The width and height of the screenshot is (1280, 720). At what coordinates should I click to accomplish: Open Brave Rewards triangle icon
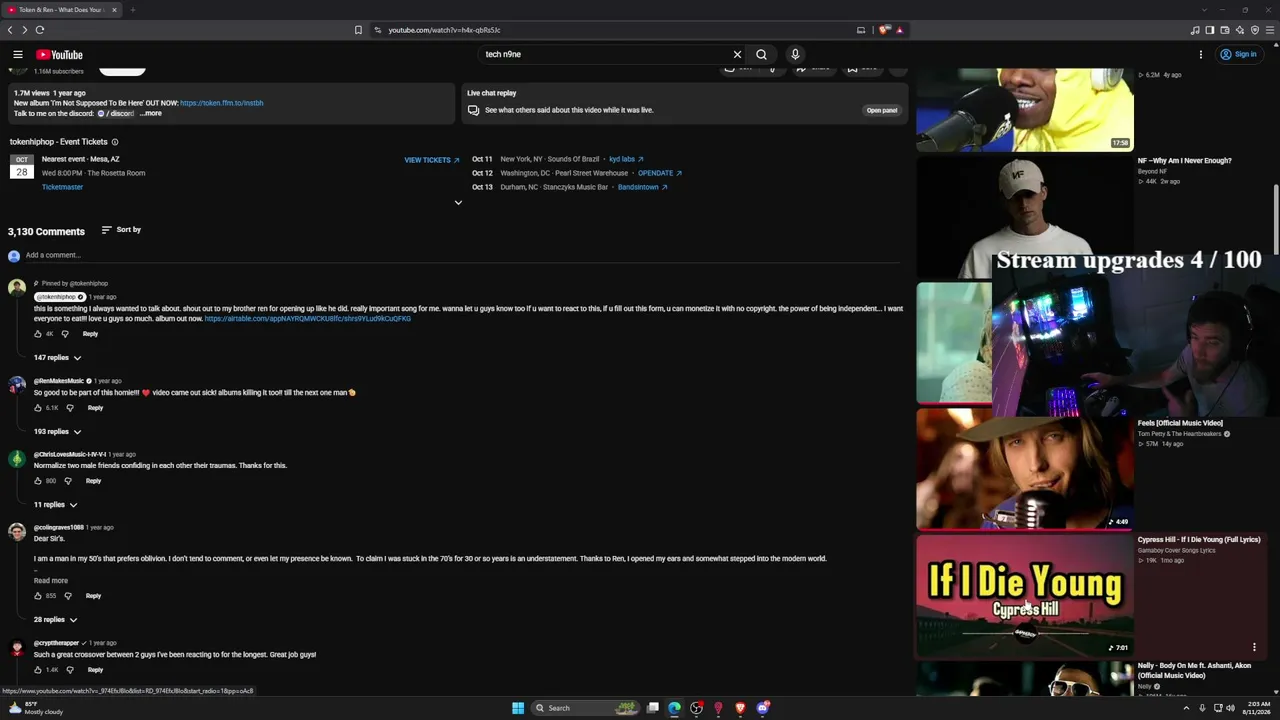coord(899,30)
